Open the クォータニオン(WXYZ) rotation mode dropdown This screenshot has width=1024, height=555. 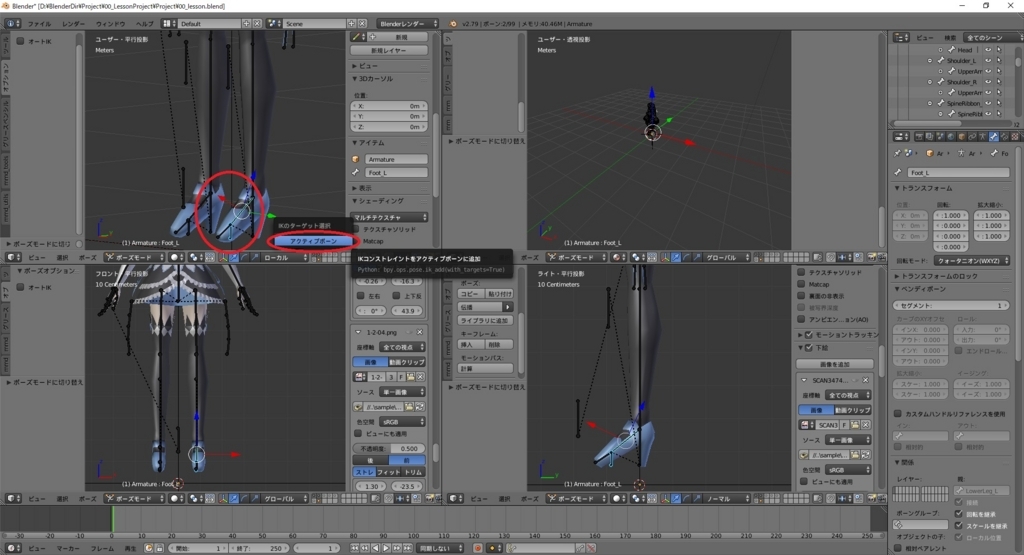(x=972, y=261)
